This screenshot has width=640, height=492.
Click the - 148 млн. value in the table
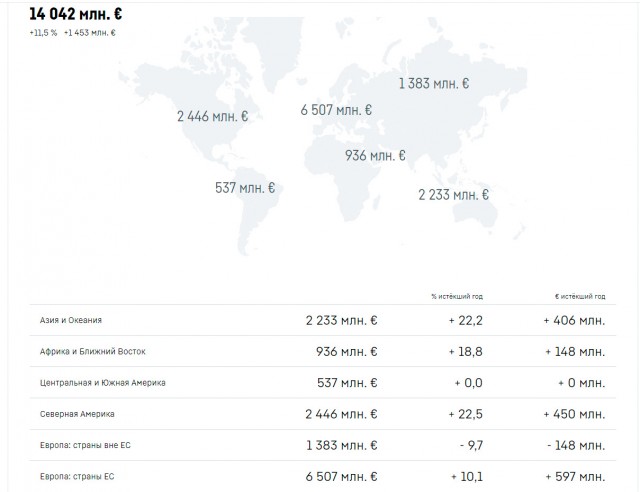tap(576, 445)
